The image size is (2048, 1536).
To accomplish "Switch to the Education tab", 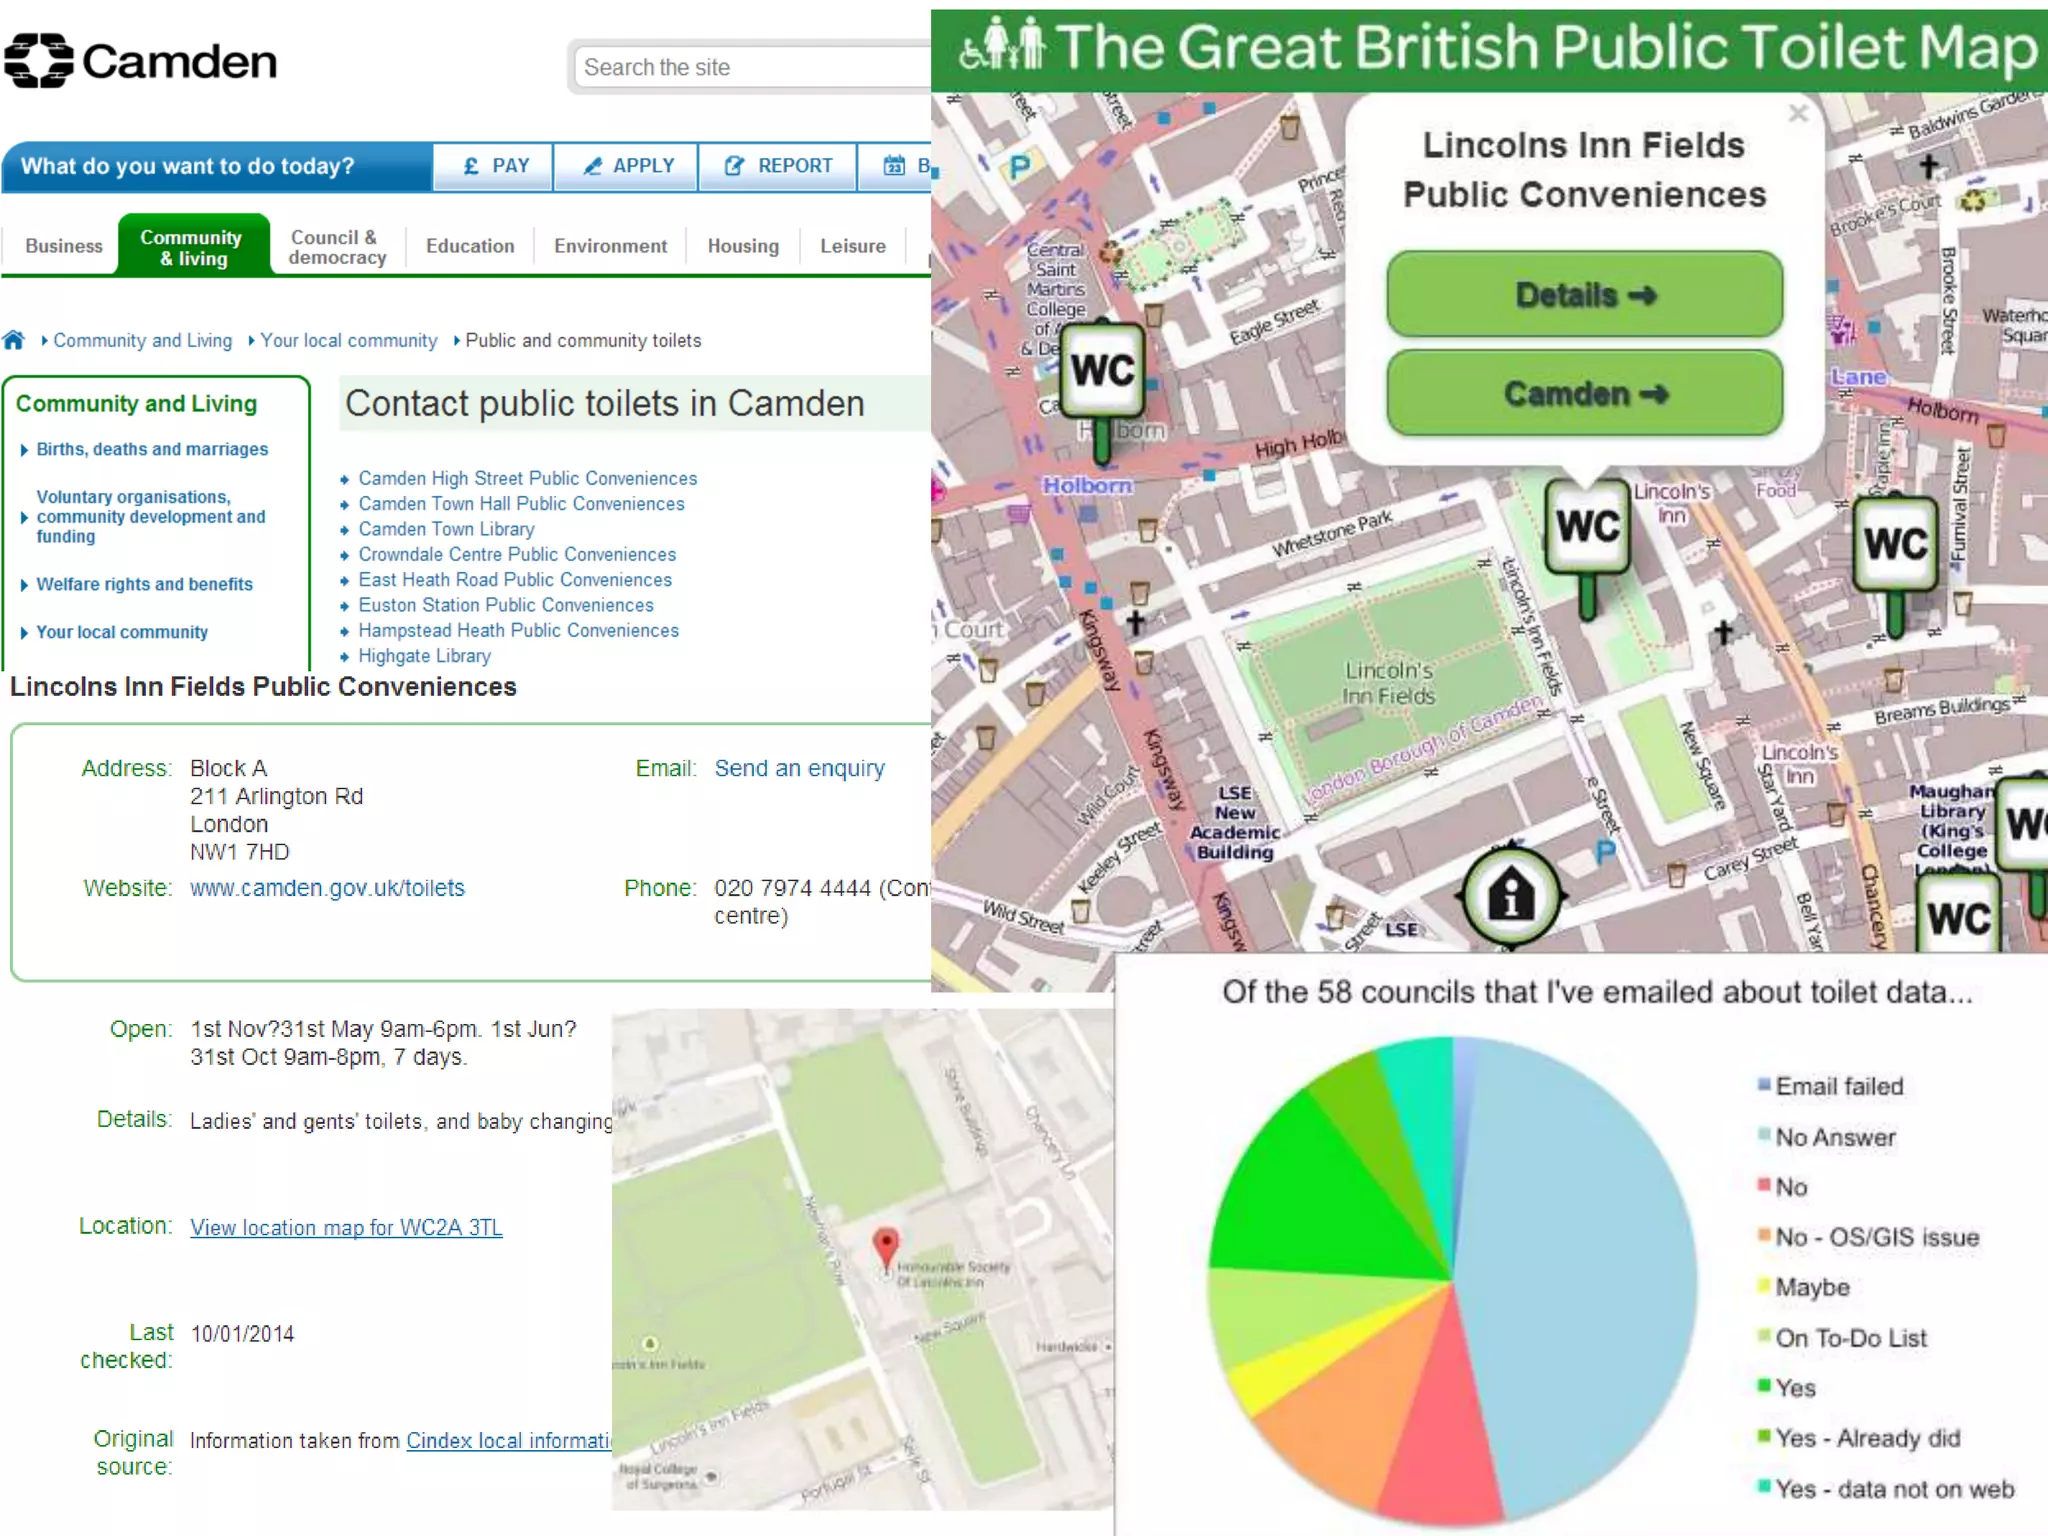I will pyautogui.click(x=470, y=246).
